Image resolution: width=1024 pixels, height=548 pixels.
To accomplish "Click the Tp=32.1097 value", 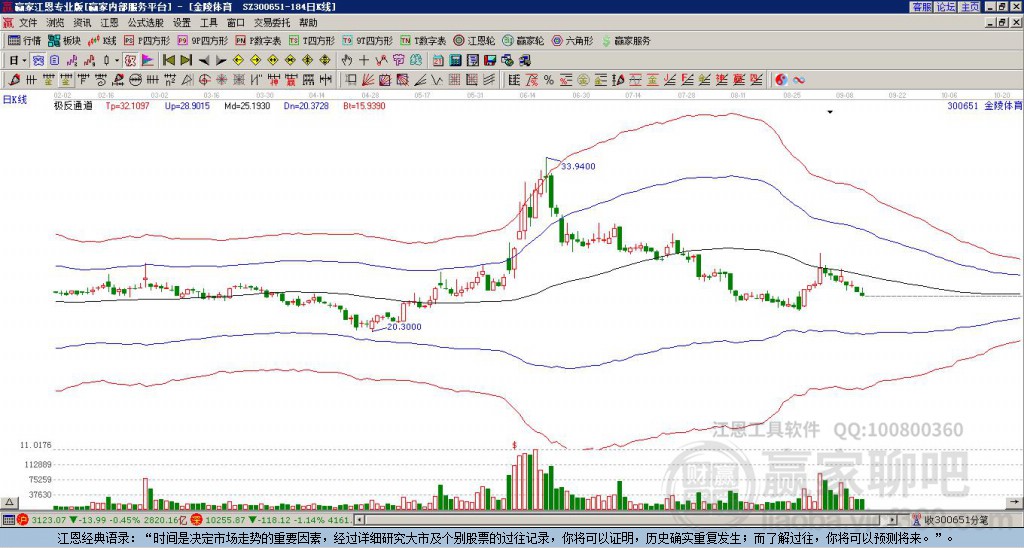I will [x=127, y=105].
